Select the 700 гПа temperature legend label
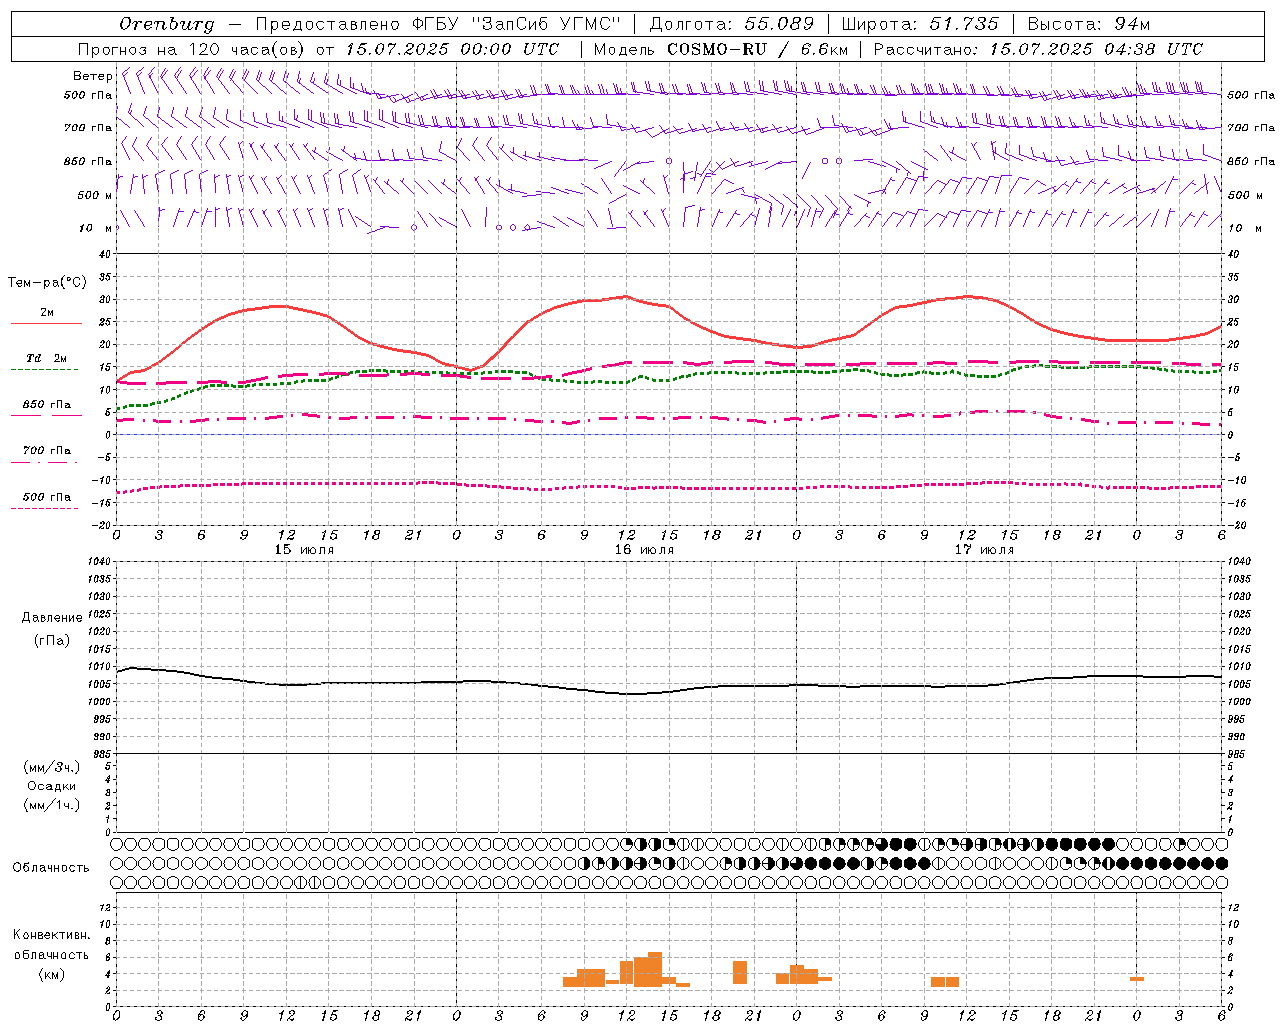The width and height of the screenshot is (1280, 1024). tap(47, 450)
